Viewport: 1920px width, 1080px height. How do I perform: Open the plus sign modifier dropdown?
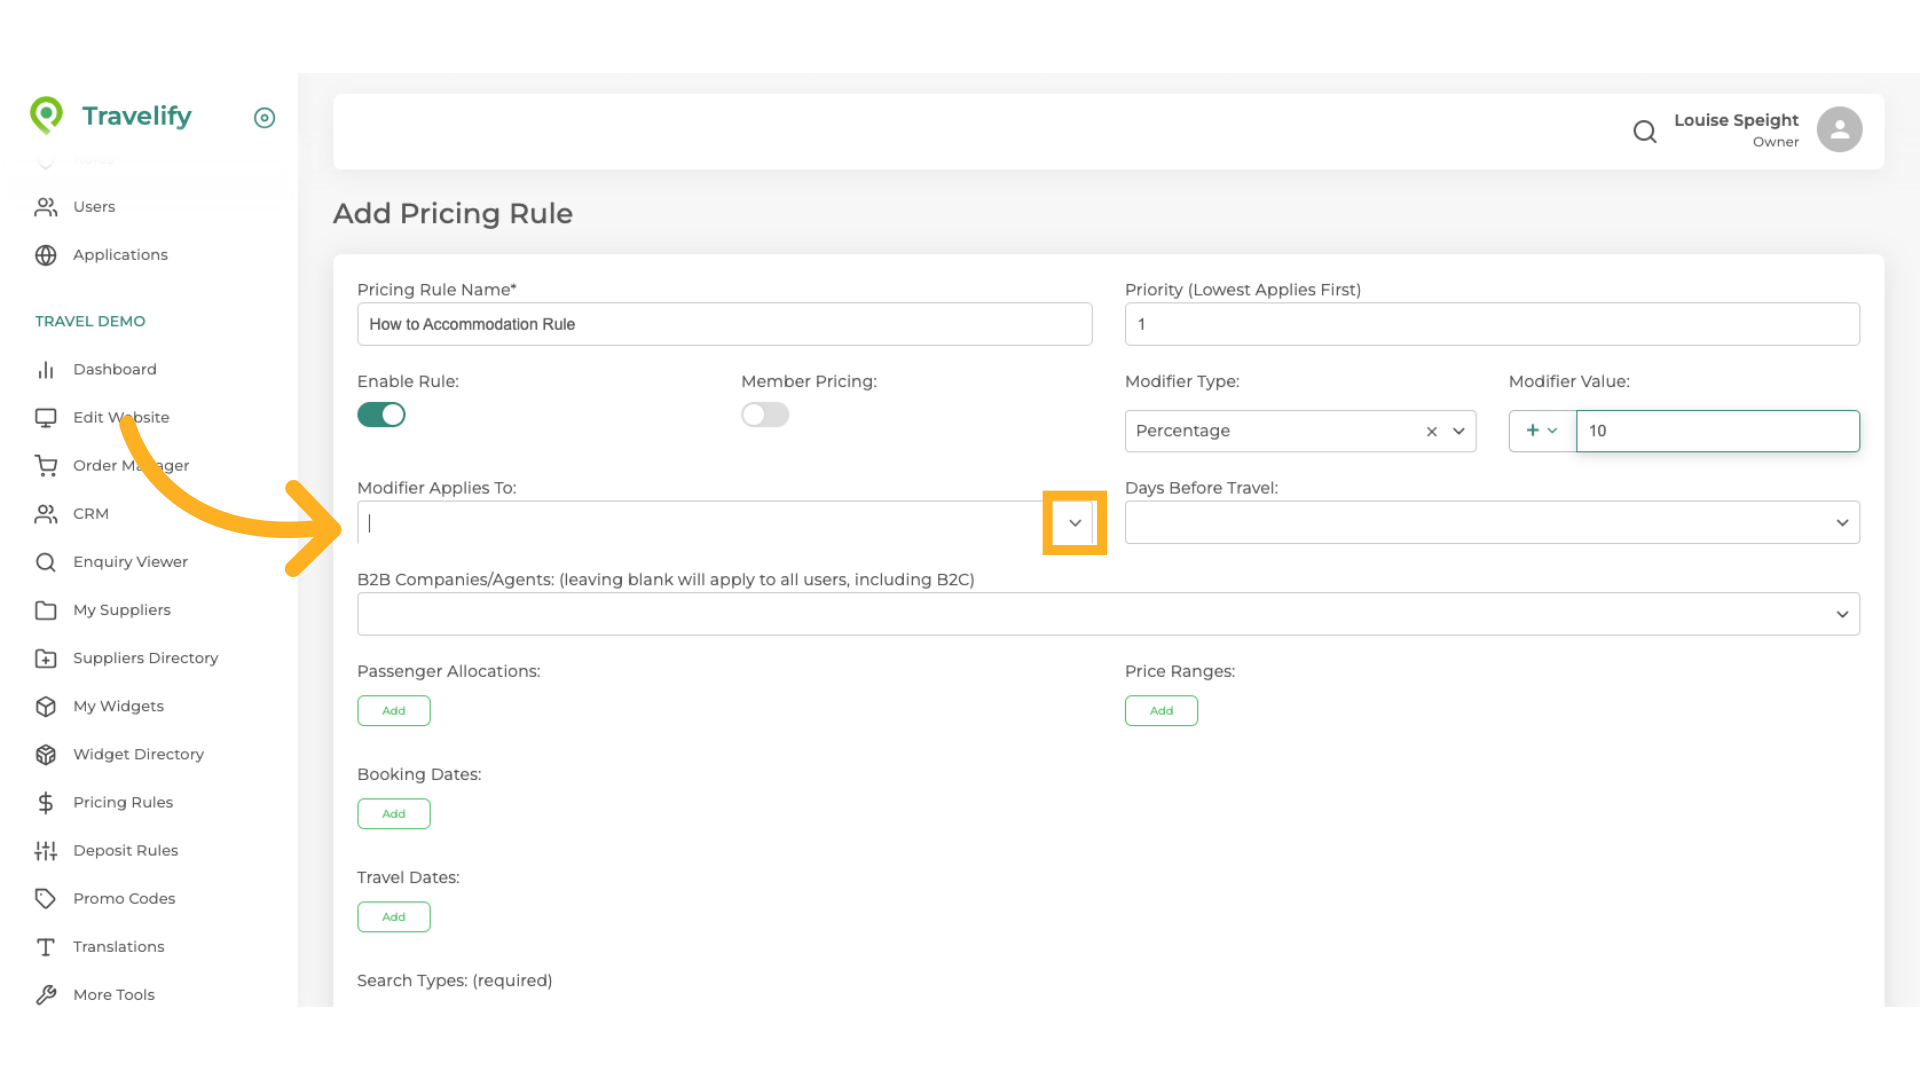tap(1541, 431)
